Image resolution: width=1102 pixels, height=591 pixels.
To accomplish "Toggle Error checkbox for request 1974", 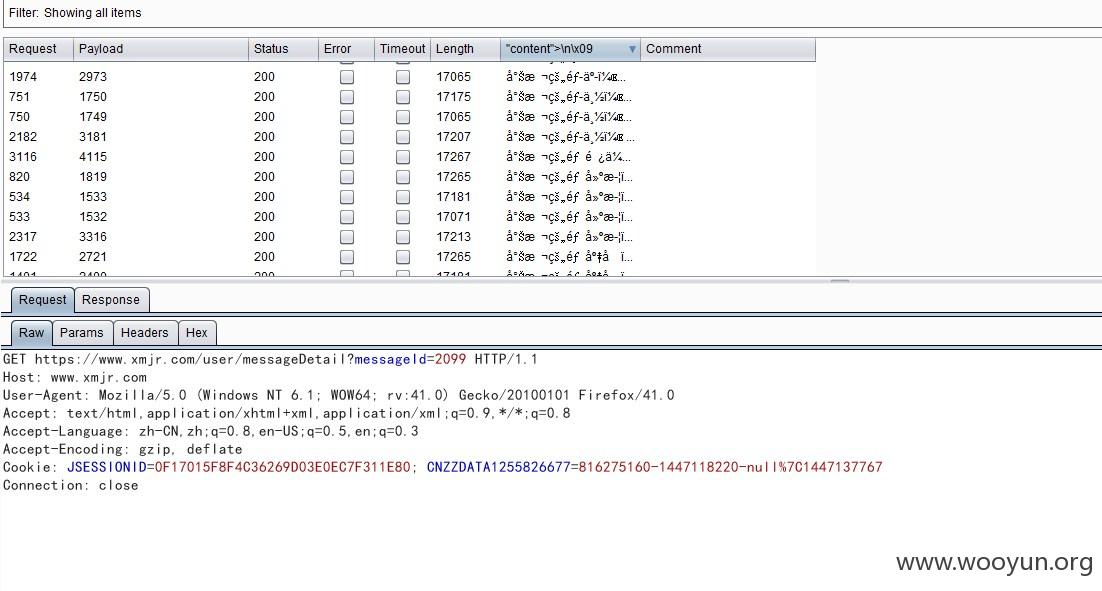I will pos(346,77).
